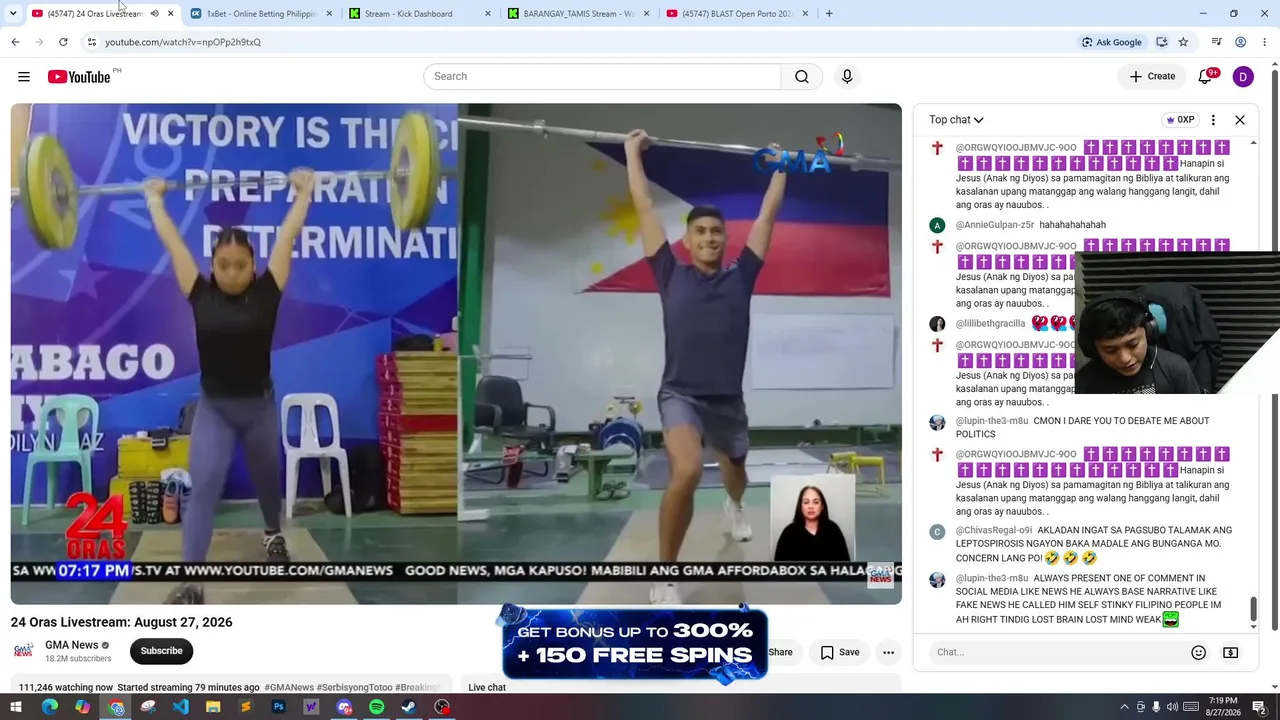Viewport: 1280px width, 720px height.
Task: Open YouTube notifications bell
Action: coord(1206,77)
